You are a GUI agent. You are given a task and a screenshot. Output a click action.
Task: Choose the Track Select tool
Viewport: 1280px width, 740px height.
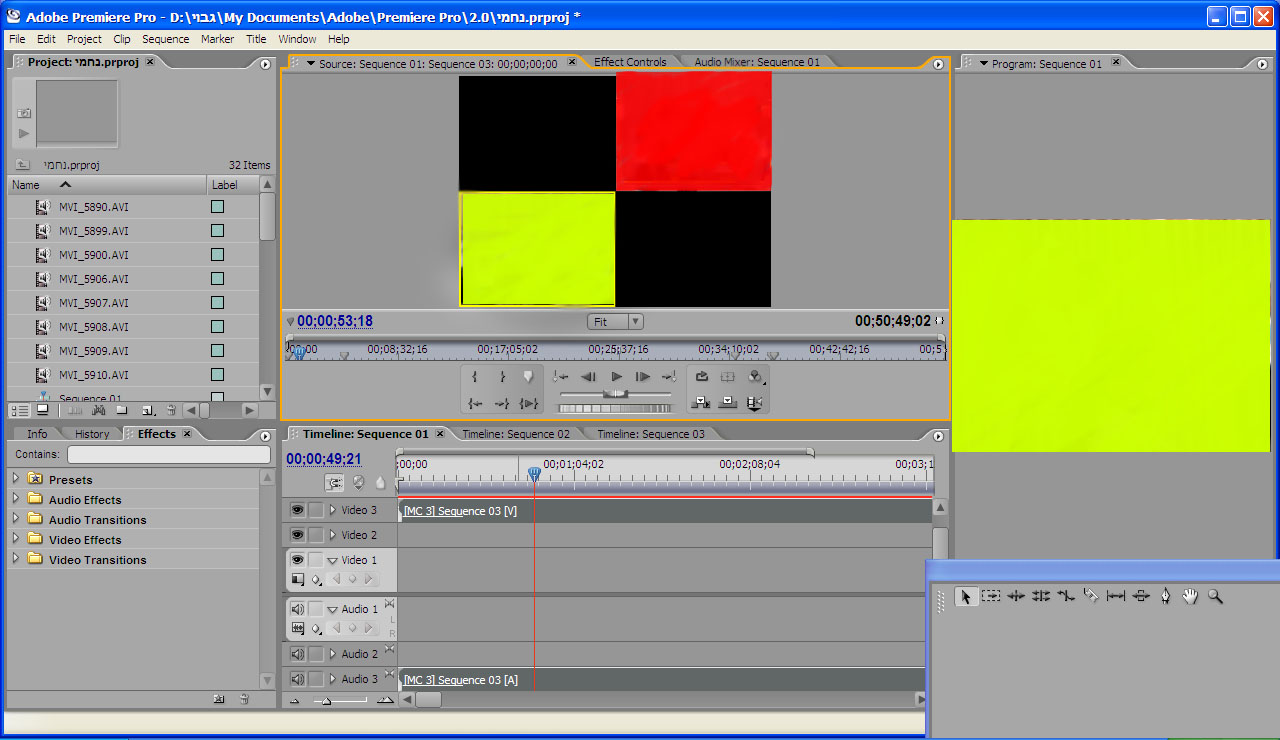[x=991, y=596]
